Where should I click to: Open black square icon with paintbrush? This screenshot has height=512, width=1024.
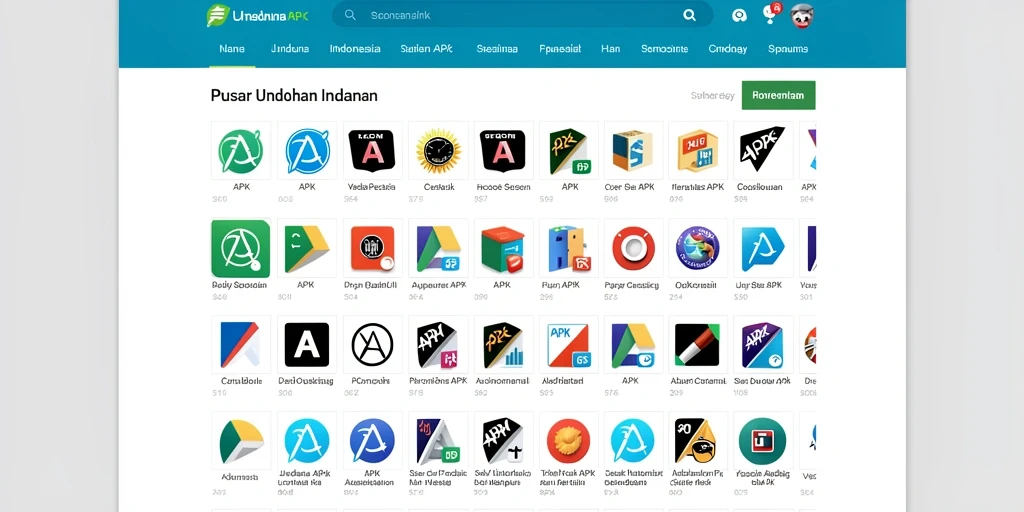(698, 345)
